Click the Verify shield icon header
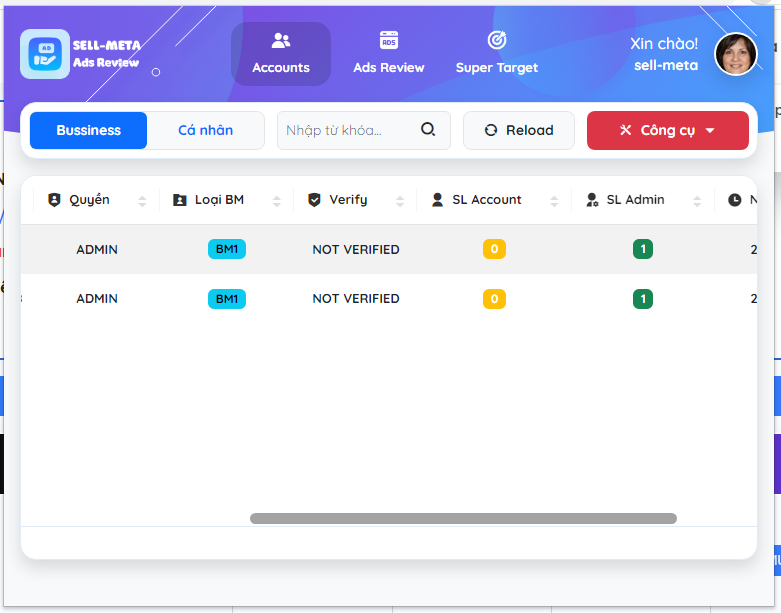This screenshot has height=613, width=781. click(x=314, y=200)
